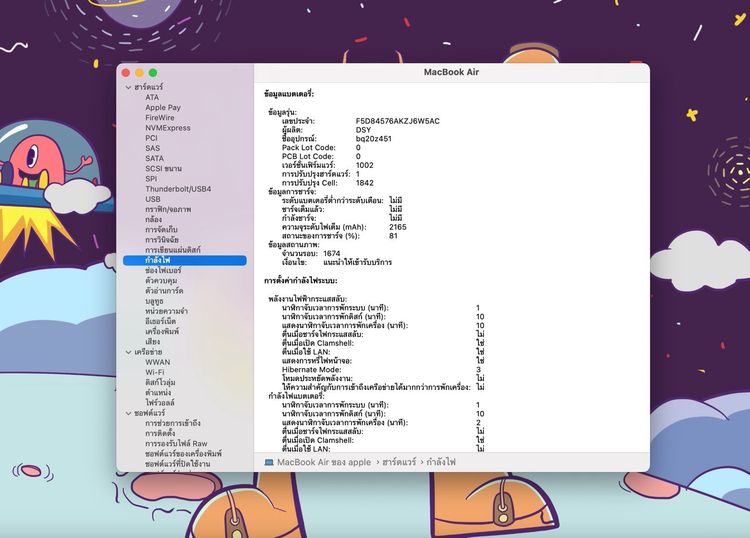Select Wi-Fi in the network list
Image resolution: width=750 pixels, height=538 pixels.
coord(155,372)
